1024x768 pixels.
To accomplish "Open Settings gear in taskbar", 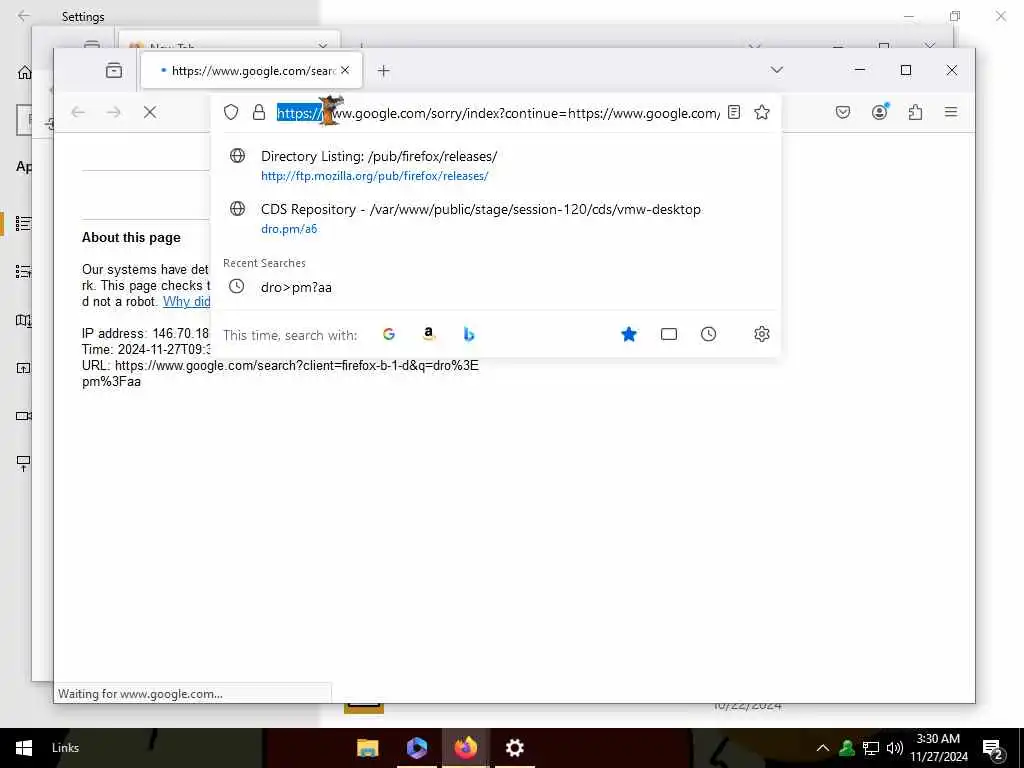I will tap(515, 748).
